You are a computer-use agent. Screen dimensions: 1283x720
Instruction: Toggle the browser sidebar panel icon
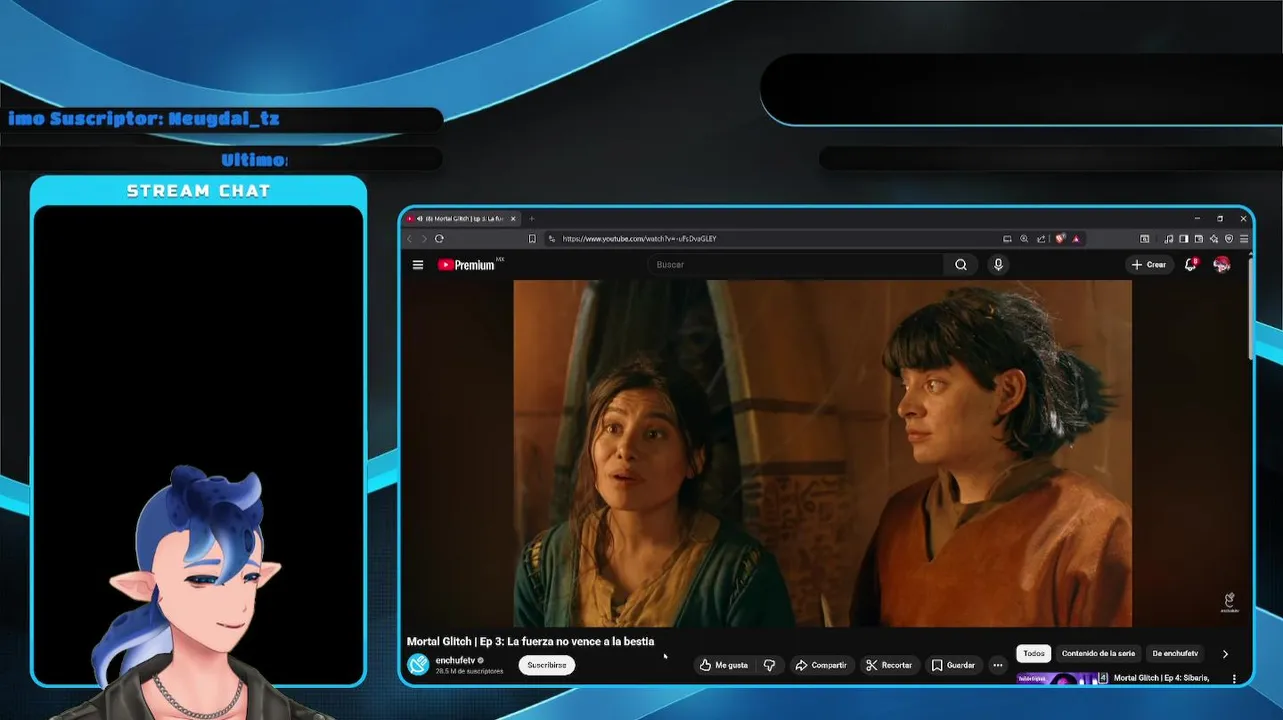pos(1183,239)
